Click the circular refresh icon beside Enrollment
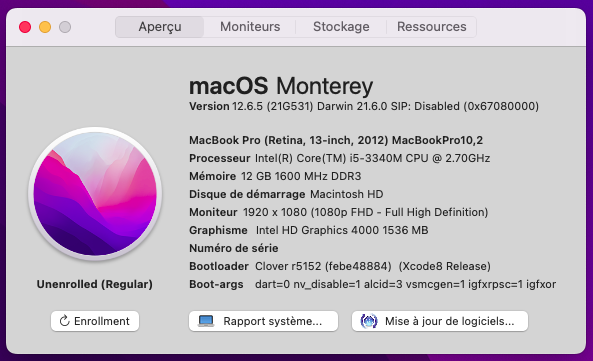Screen dimensions: 593x361 click(65, 321)
